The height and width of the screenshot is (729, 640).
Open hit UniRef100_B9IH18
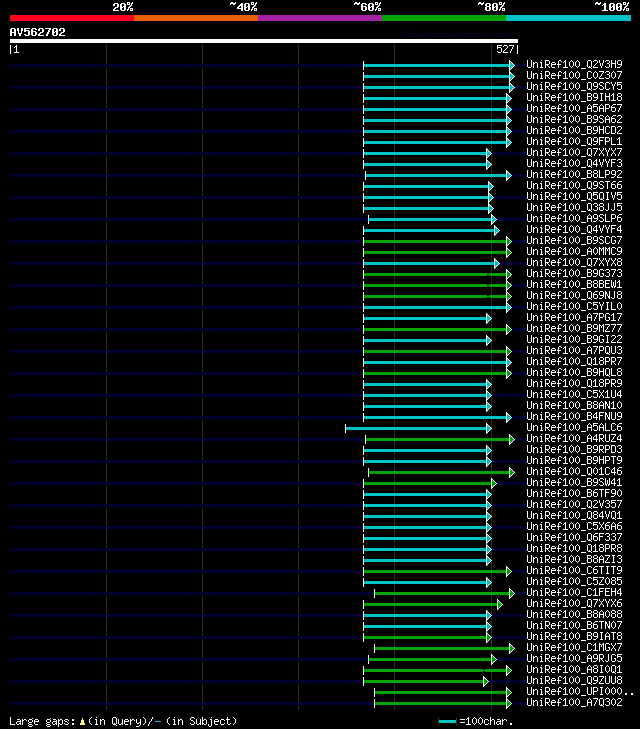point(574,97)
